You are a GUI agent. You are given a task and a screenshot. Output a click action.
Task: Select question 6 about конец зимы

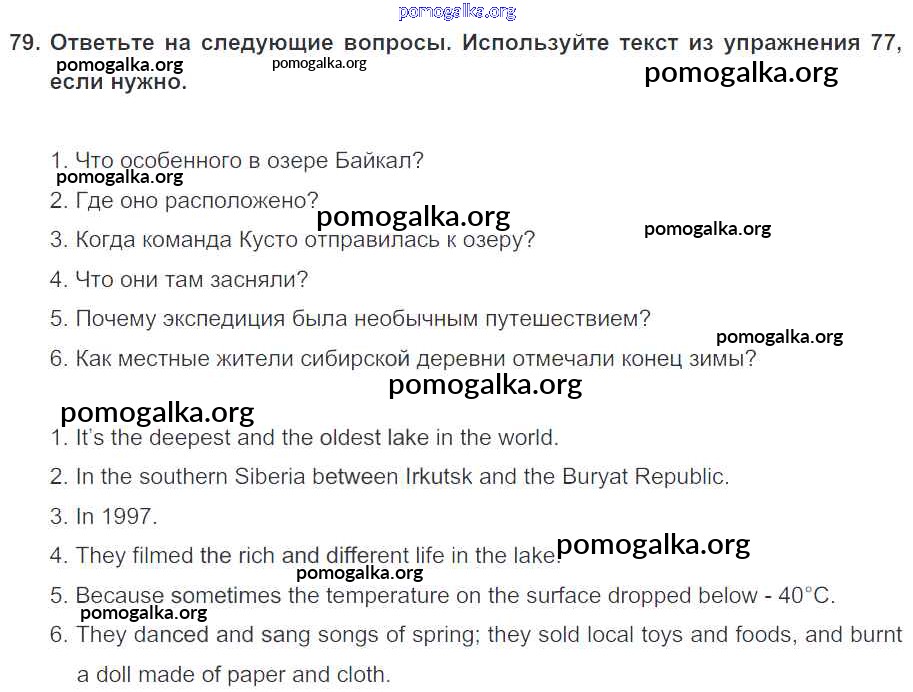click(x=402, y=358)
